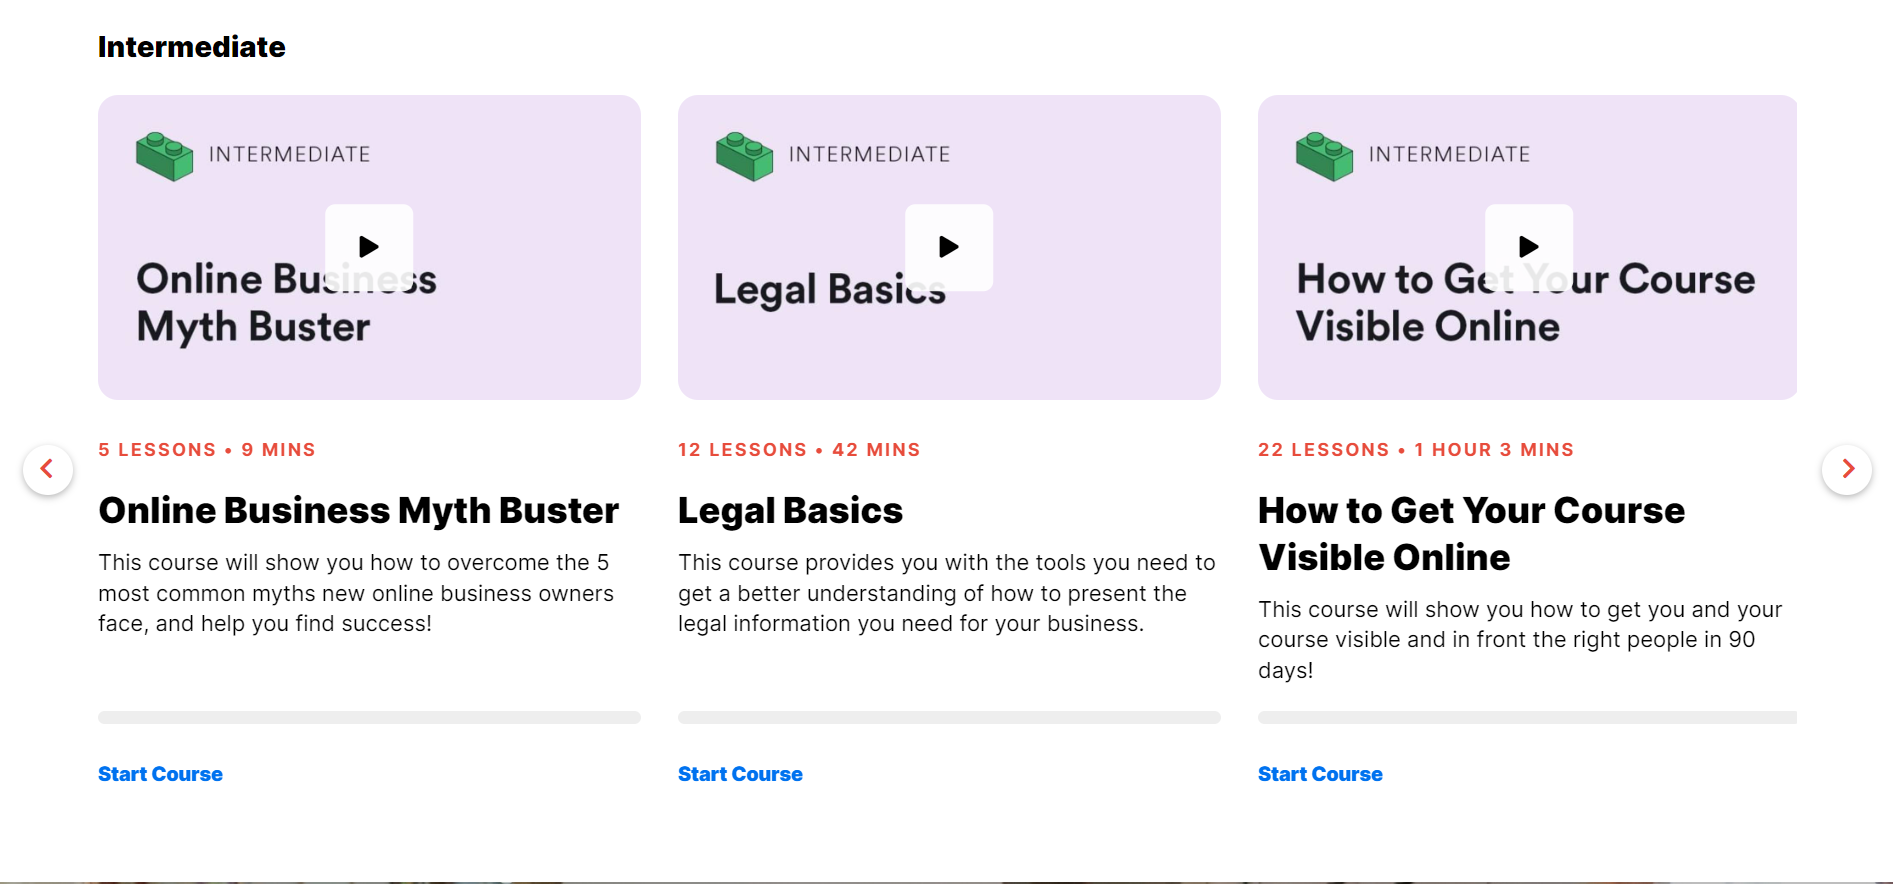The image size is (1893, 884).
Task: Click the Legal Basics course progress bar
Action: click(x=949, y=717)
